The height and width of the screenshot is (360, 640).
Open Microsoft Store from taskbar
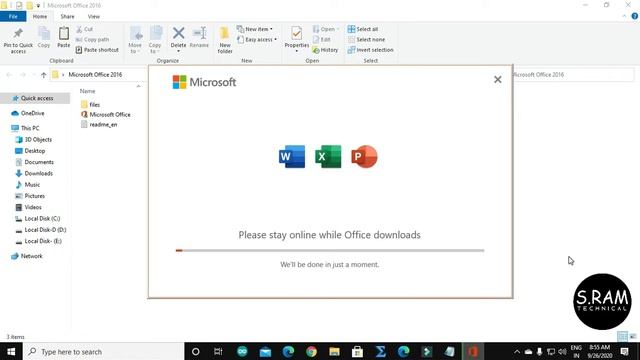click(357, 351)
